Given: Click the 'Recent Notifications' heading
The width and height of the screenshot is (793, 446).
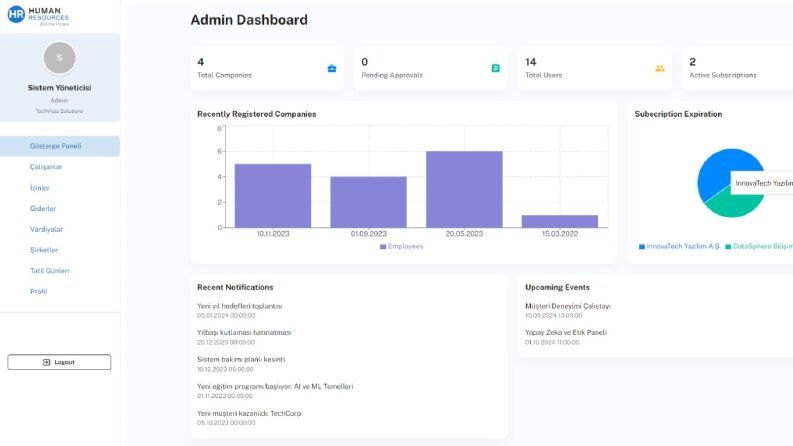Looking at the screenshot, I should [235, 287].
